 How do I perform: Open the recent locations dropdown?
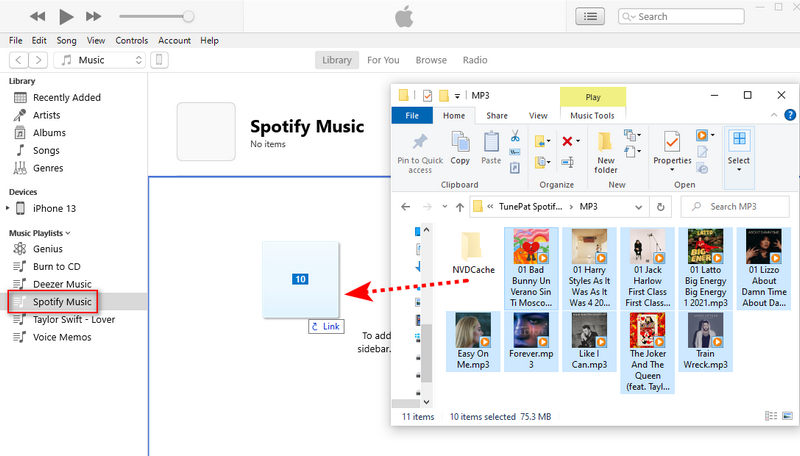point(445,207)
